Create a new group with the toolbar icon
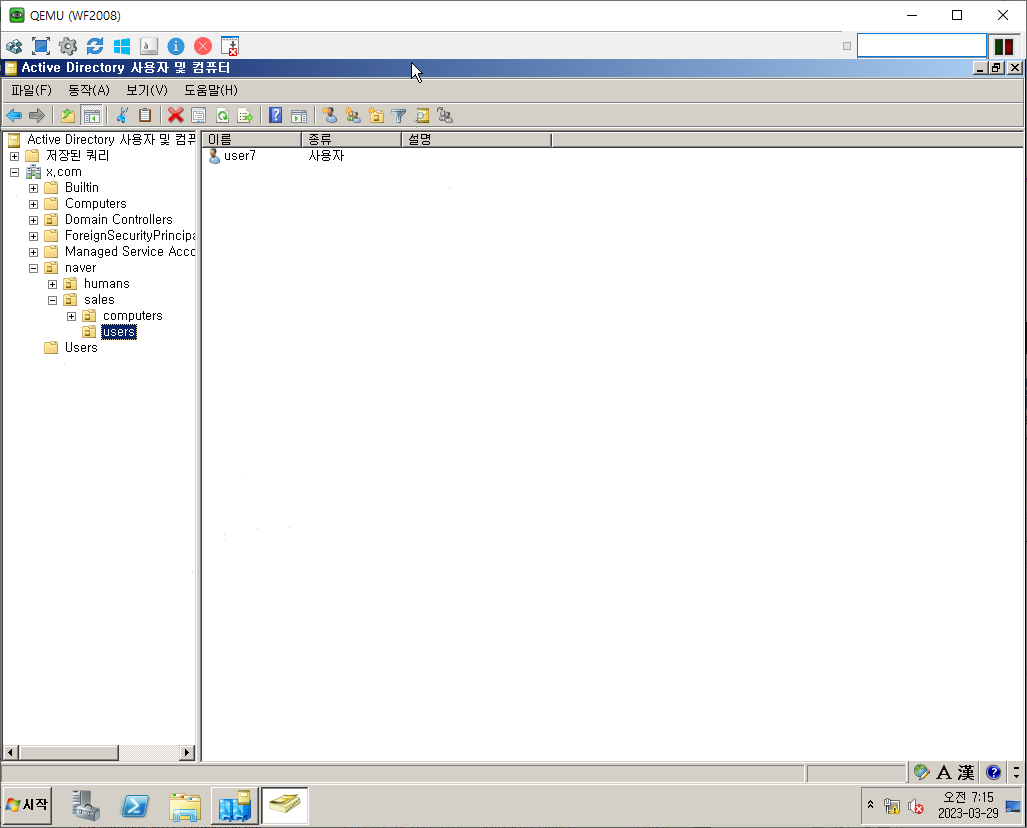This screenshot has width=1027, height=828. tap(353, 116)
